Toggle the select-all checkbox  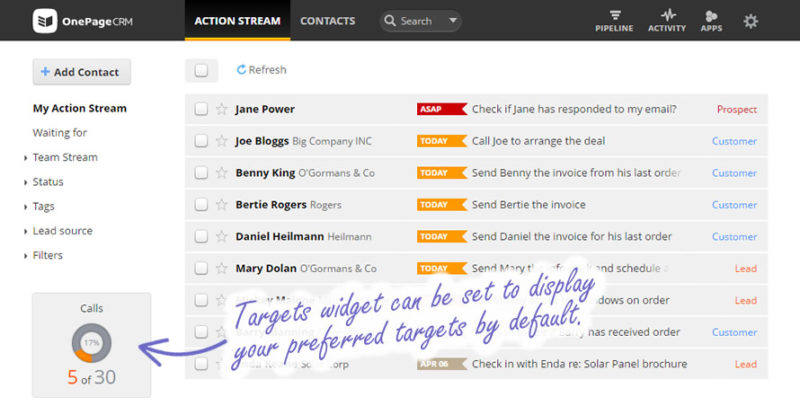pos(201,70)
